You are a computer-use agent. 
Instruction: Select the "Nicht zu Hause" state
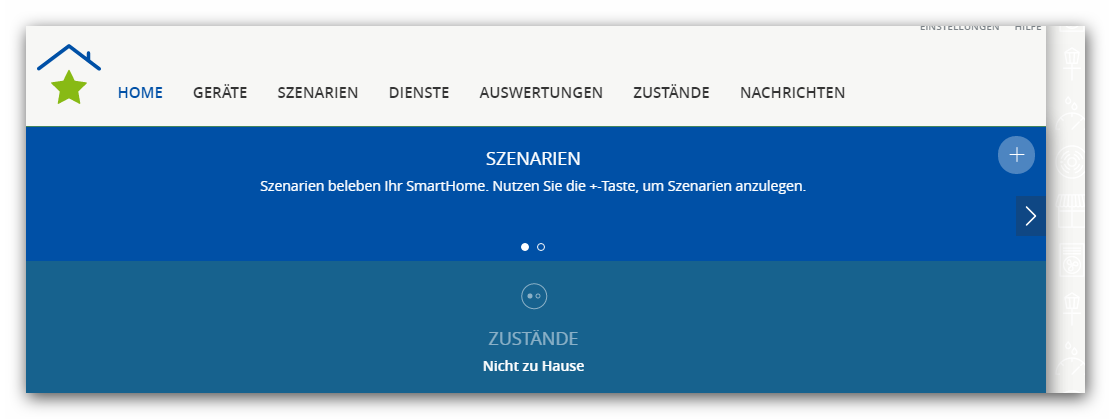click(533, 366)
